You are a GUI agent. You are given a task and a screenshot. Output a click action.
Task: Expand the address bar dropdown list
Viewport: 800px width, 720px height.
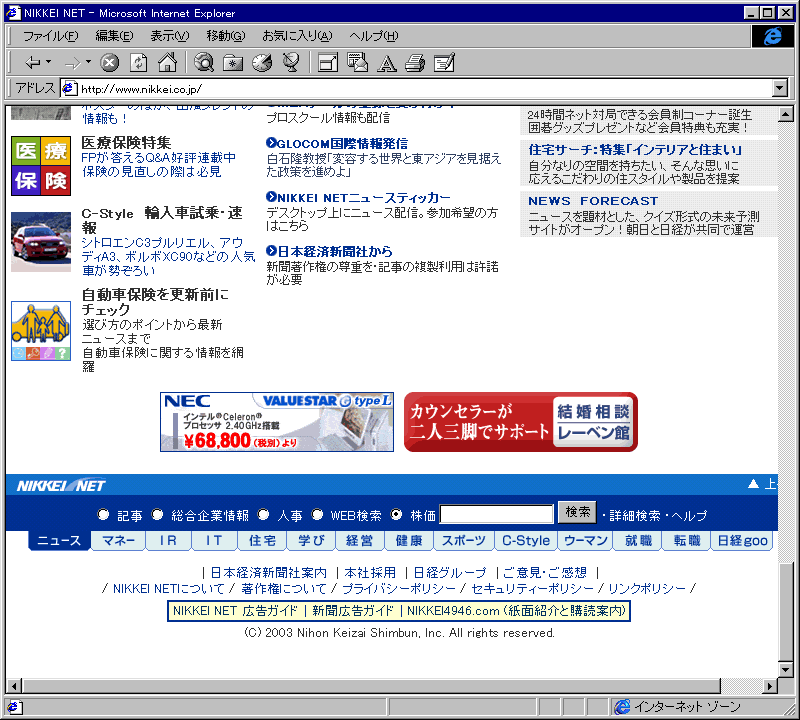[x=780, y=88]
